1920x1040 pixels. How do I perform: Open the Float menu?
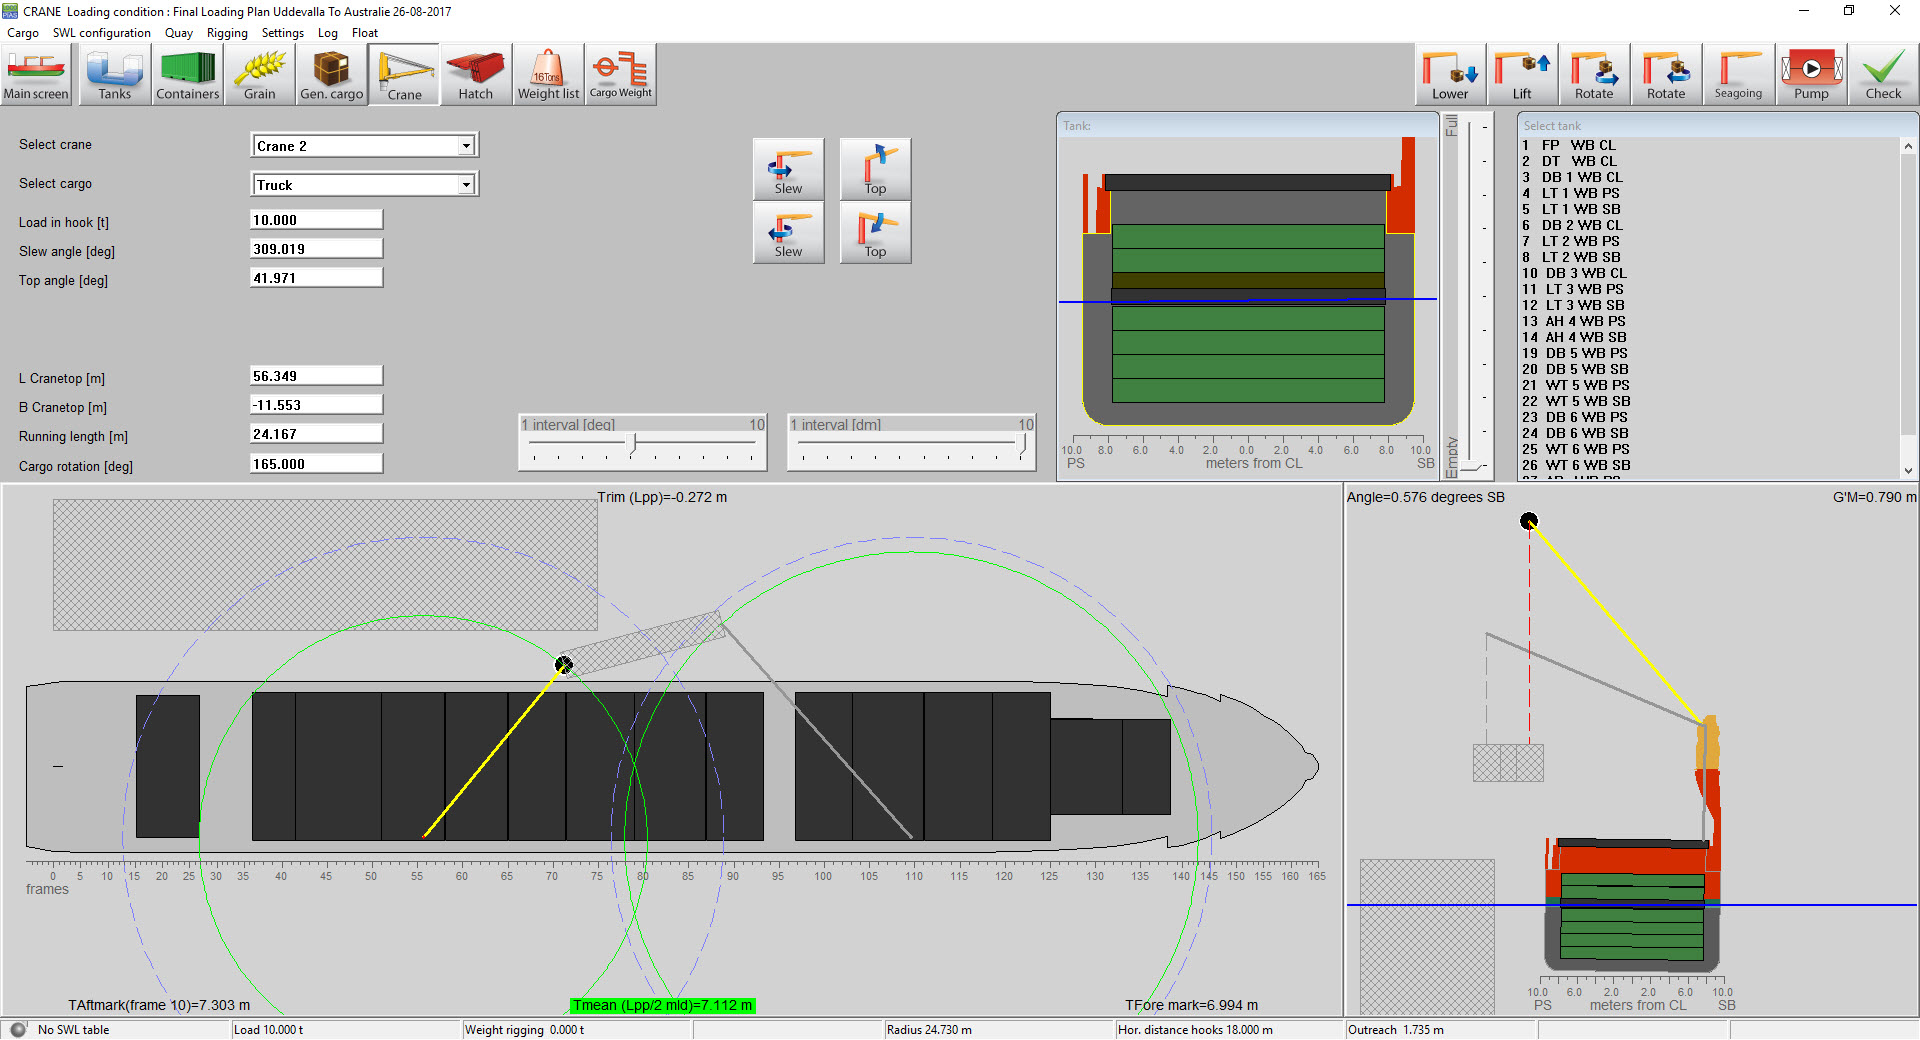365,33
